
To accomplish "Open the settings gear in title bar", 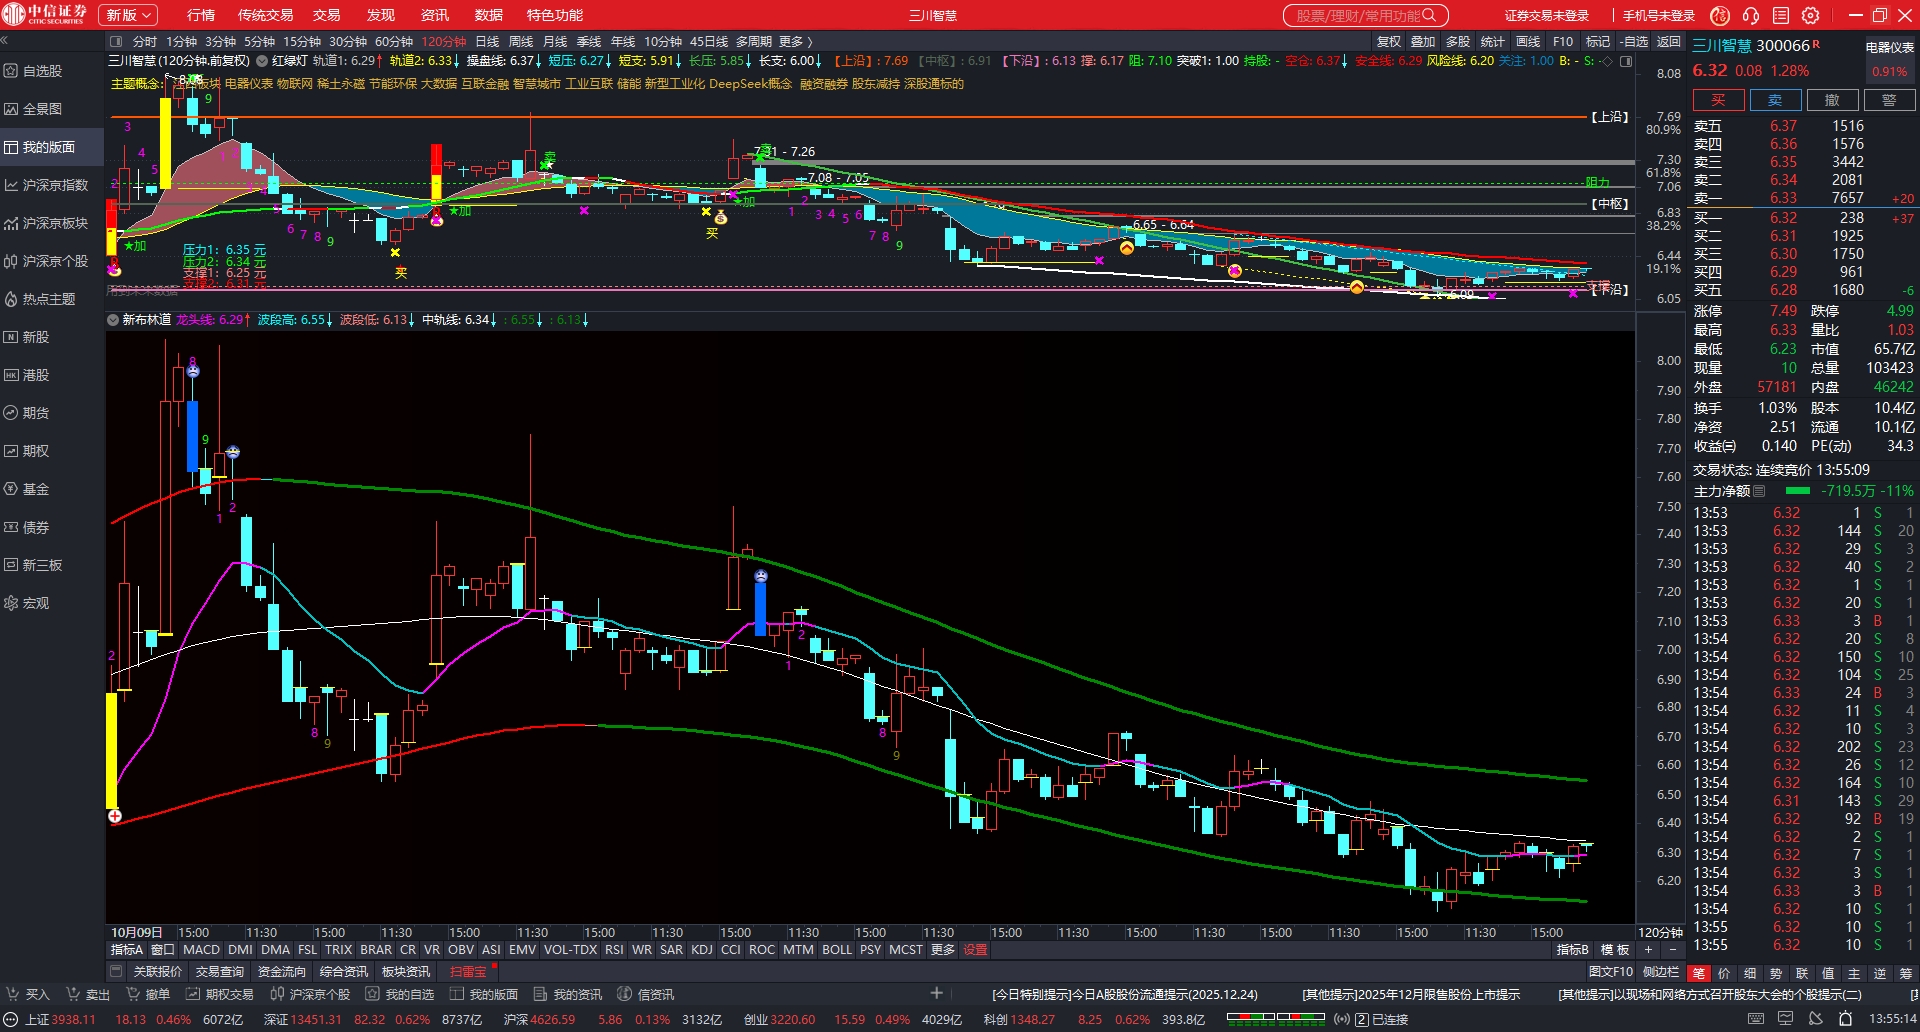I will pos(1810,15).
